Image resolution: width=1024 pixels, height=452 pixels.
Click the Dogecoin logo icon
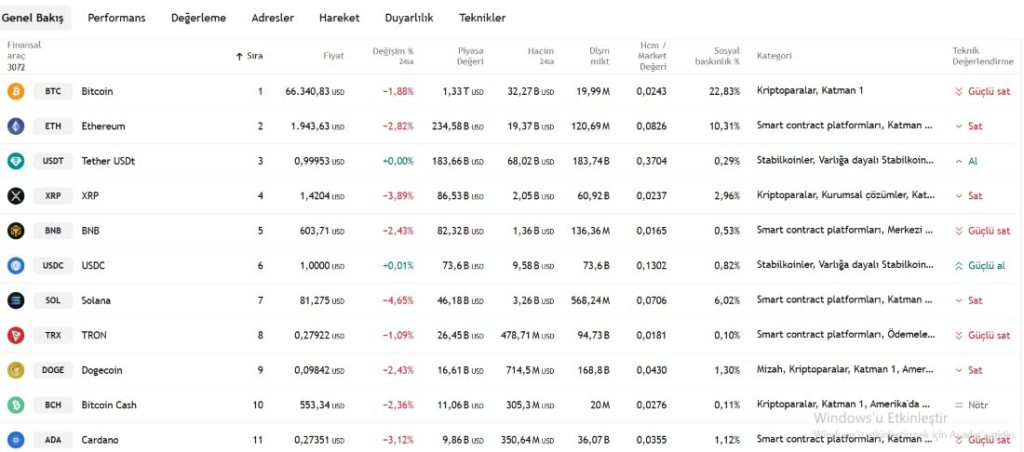point(16,370)
